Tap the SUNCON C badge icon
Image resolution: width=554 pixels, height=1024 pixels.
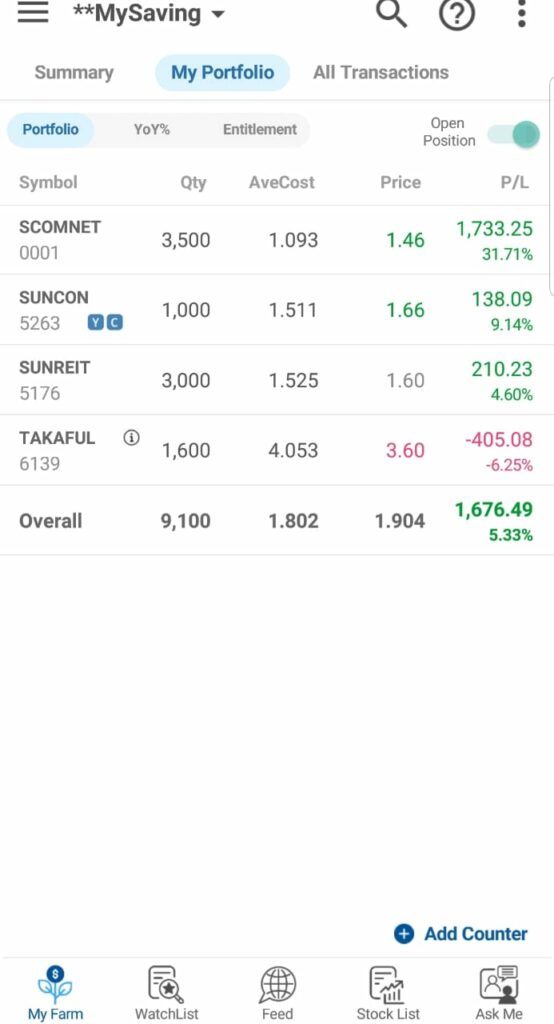[x=114, y=323]
